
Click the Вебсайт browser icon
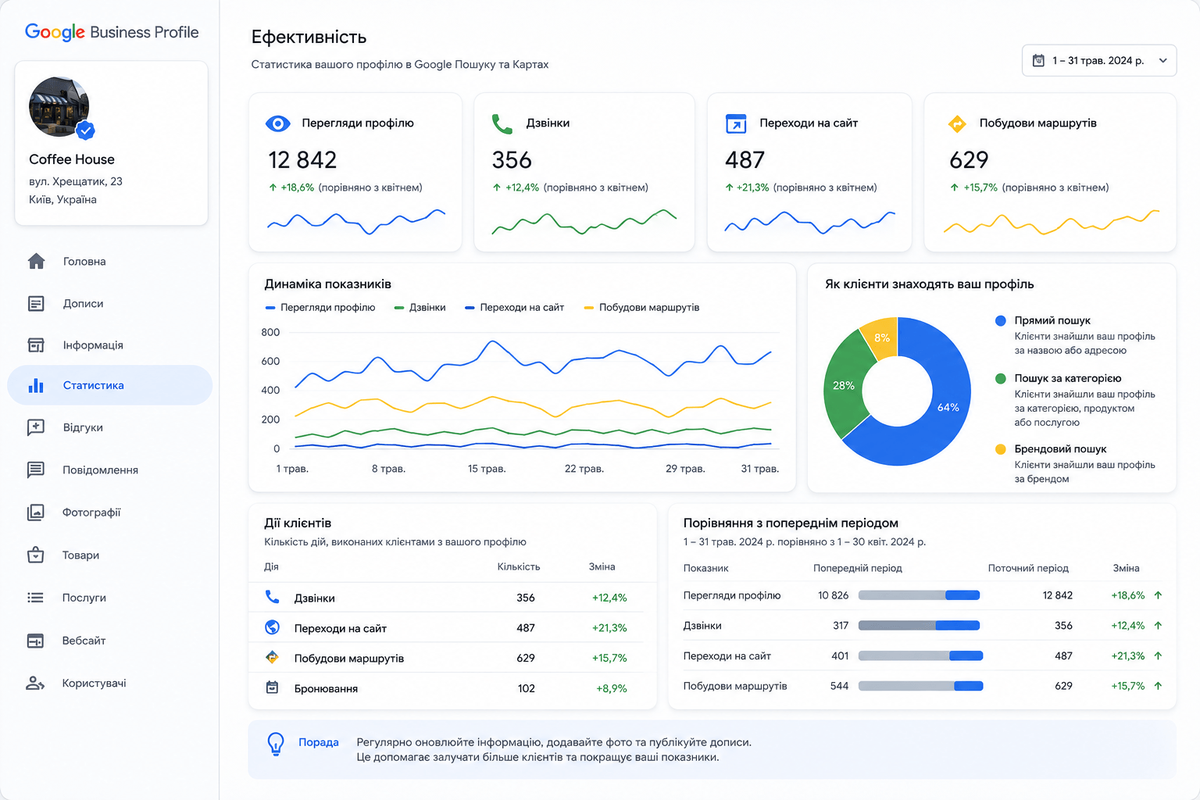click(36, 640)
